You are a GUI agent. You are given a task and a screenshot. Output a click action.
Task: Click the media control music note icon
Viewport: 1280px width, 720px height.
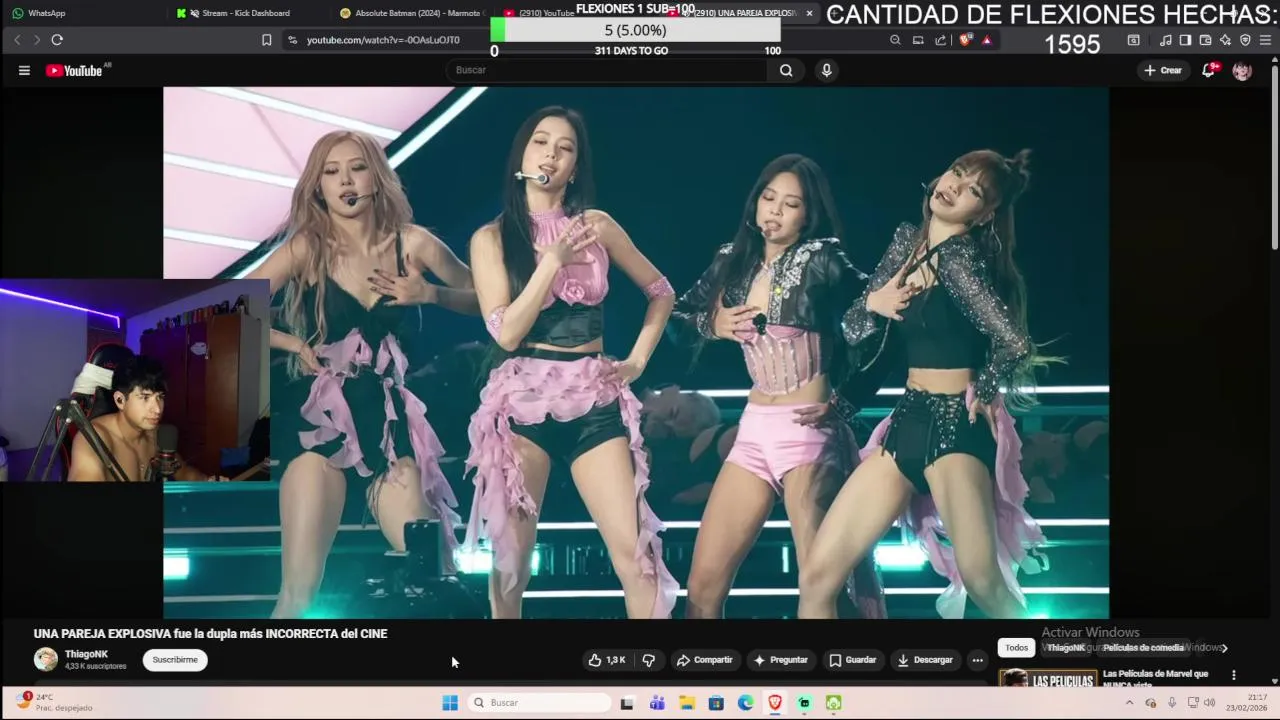[1165, 40]
